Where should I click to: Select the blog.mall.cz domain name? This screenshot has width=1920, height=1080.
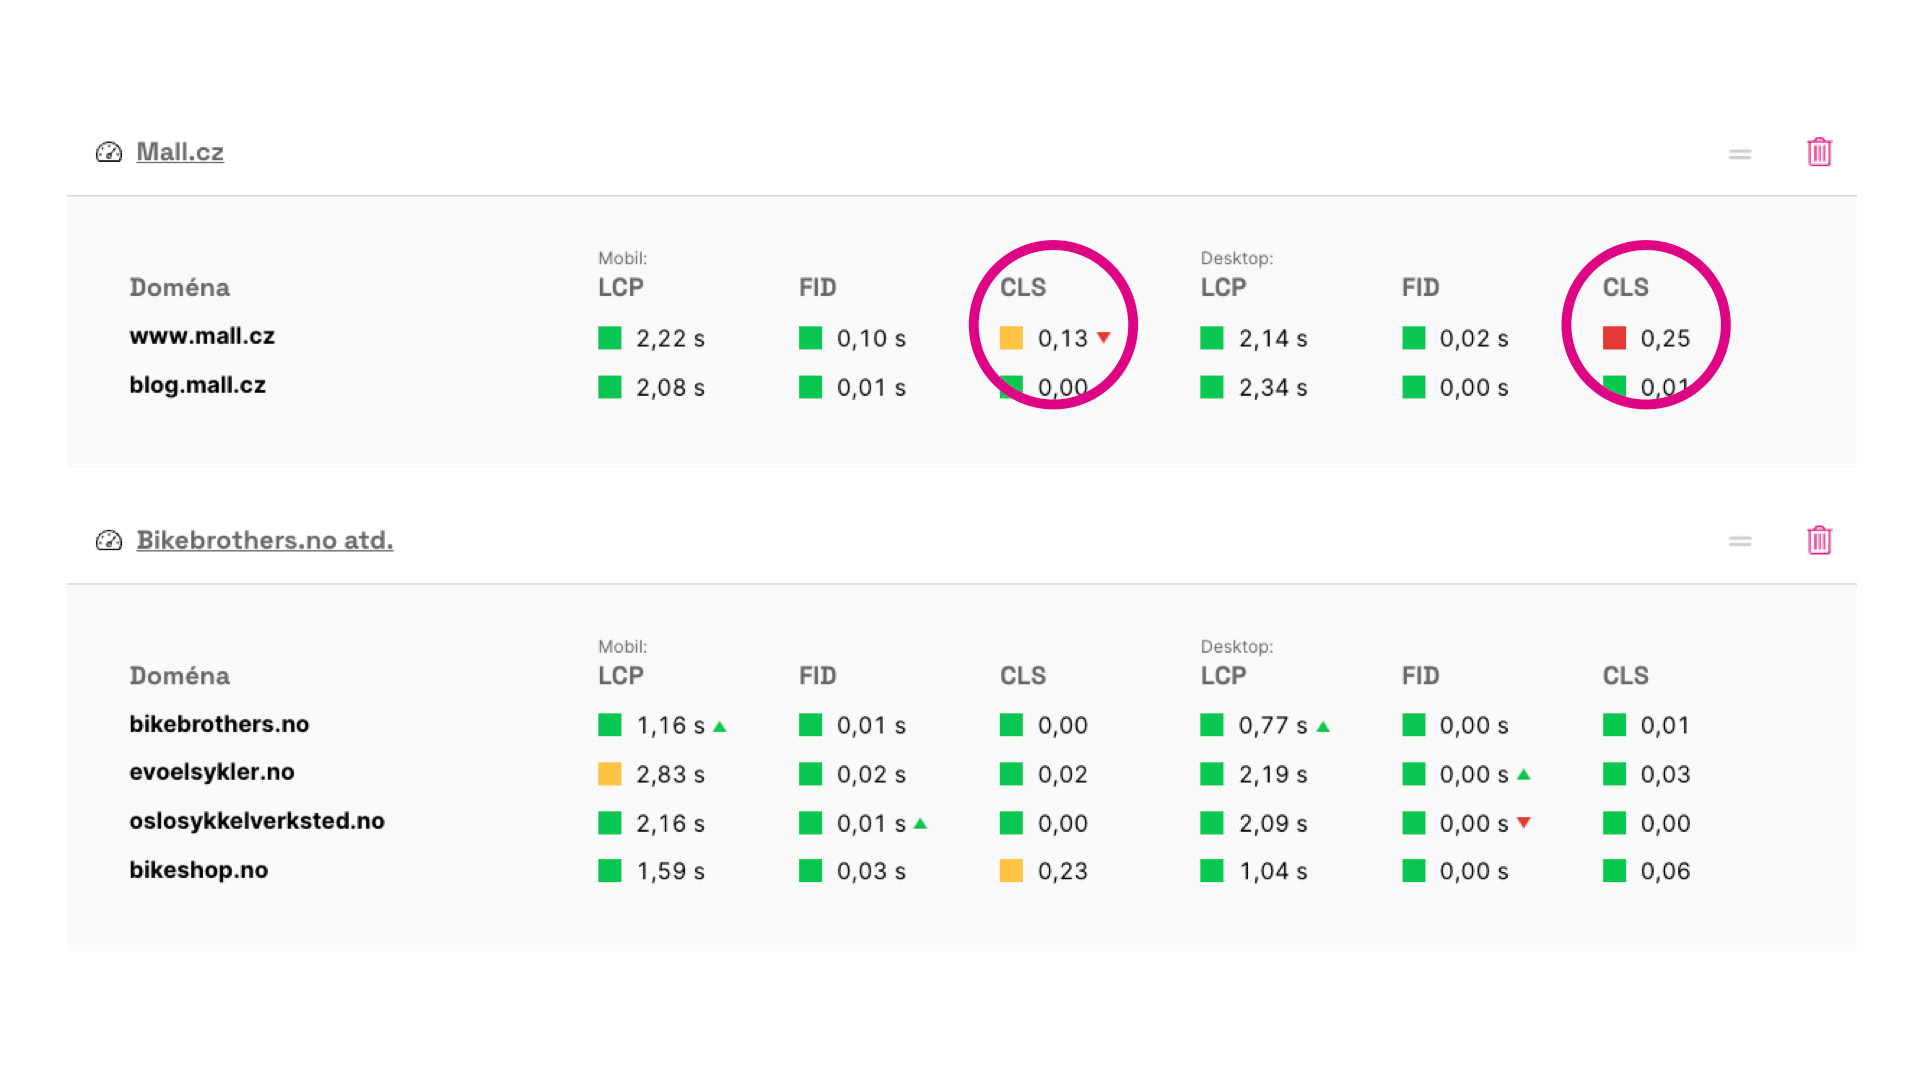click(197, 385)
